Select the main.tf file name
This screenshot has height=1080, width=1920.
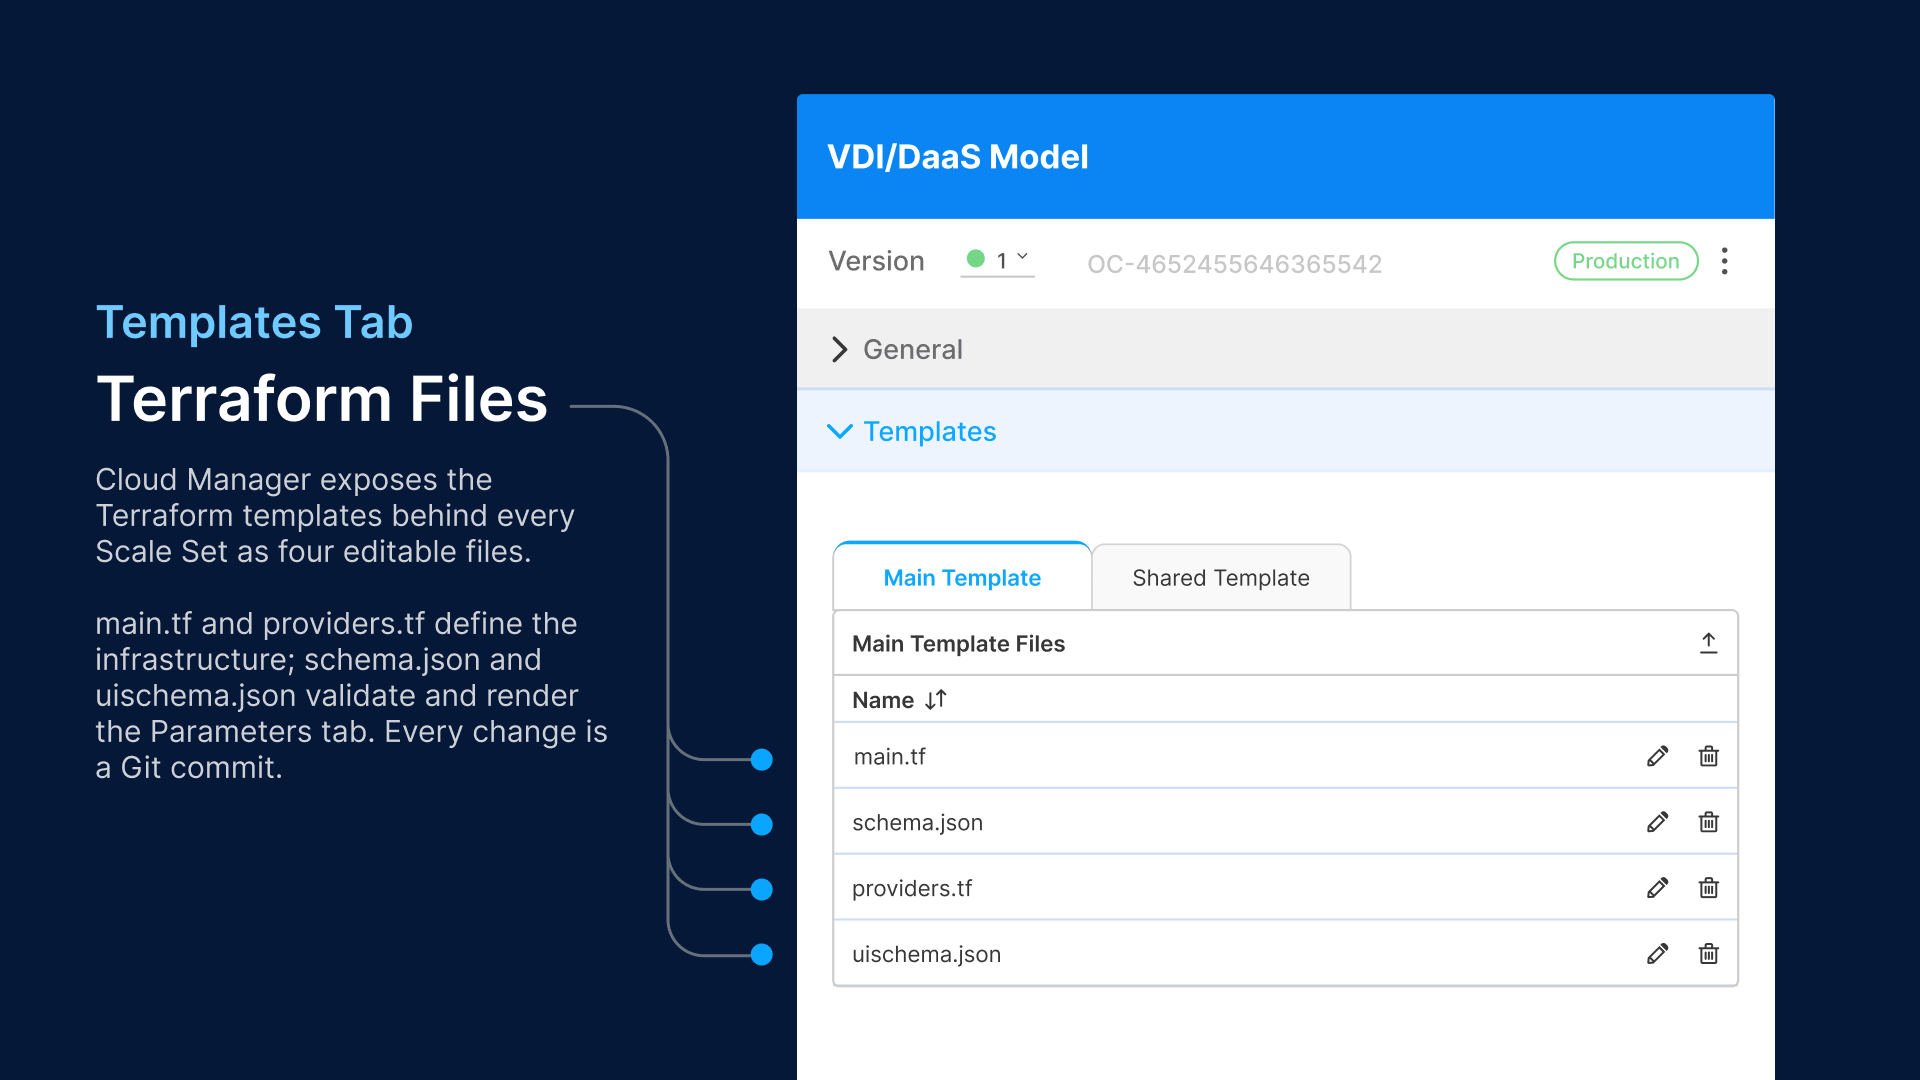click(889, 757)
